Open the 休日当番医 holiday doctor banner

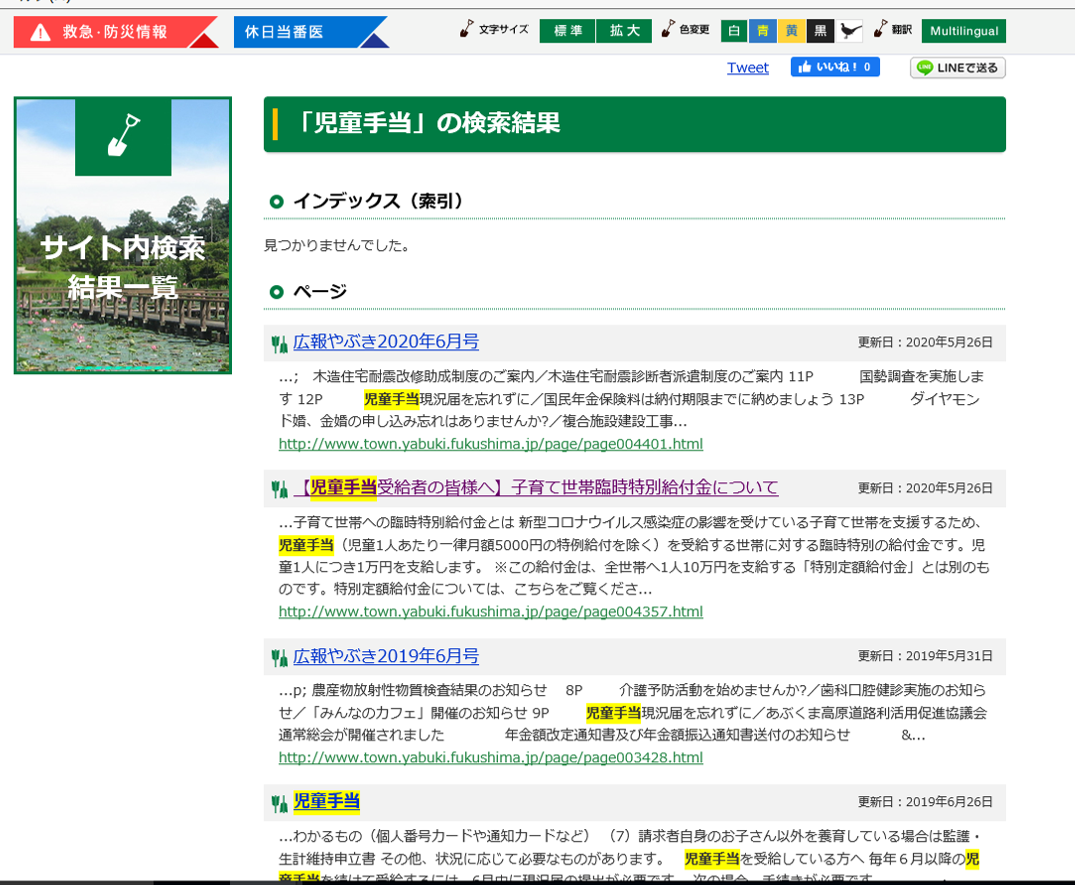click(x=308, y=32)
